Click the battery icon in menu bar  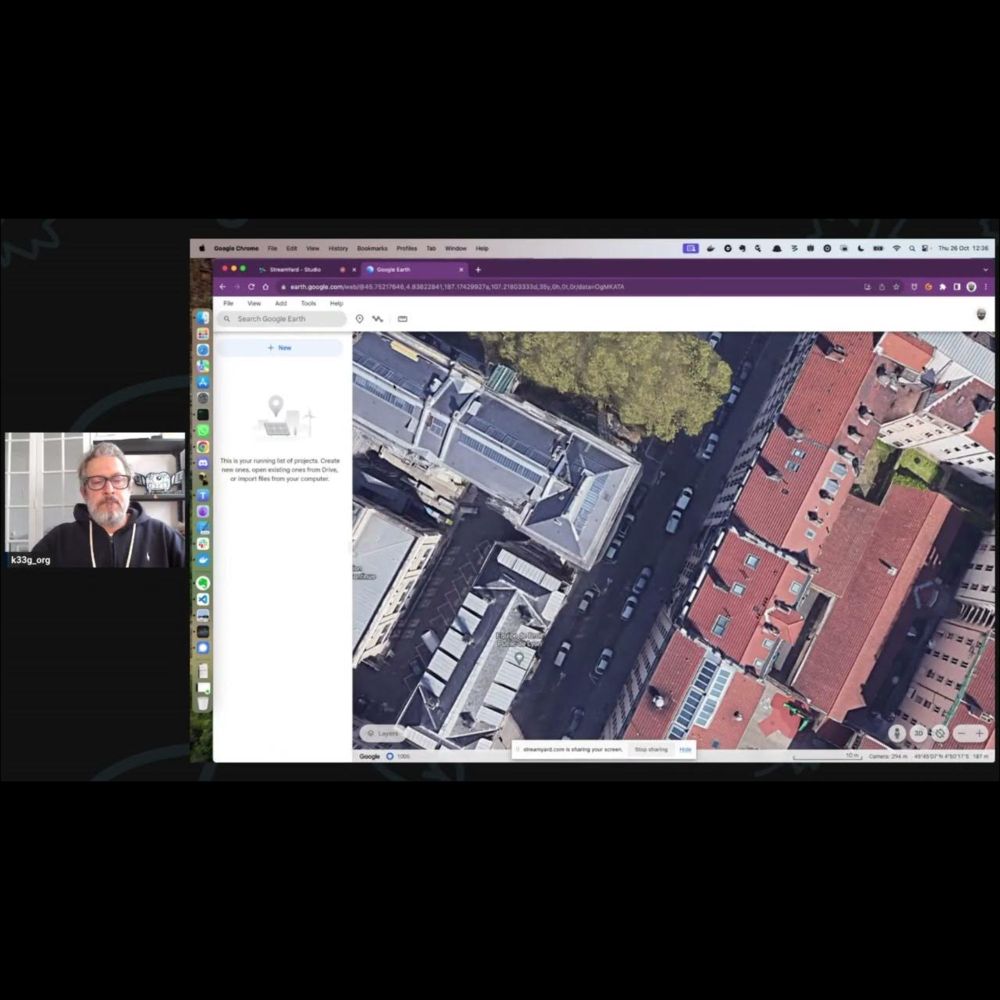tap(878, 249)
